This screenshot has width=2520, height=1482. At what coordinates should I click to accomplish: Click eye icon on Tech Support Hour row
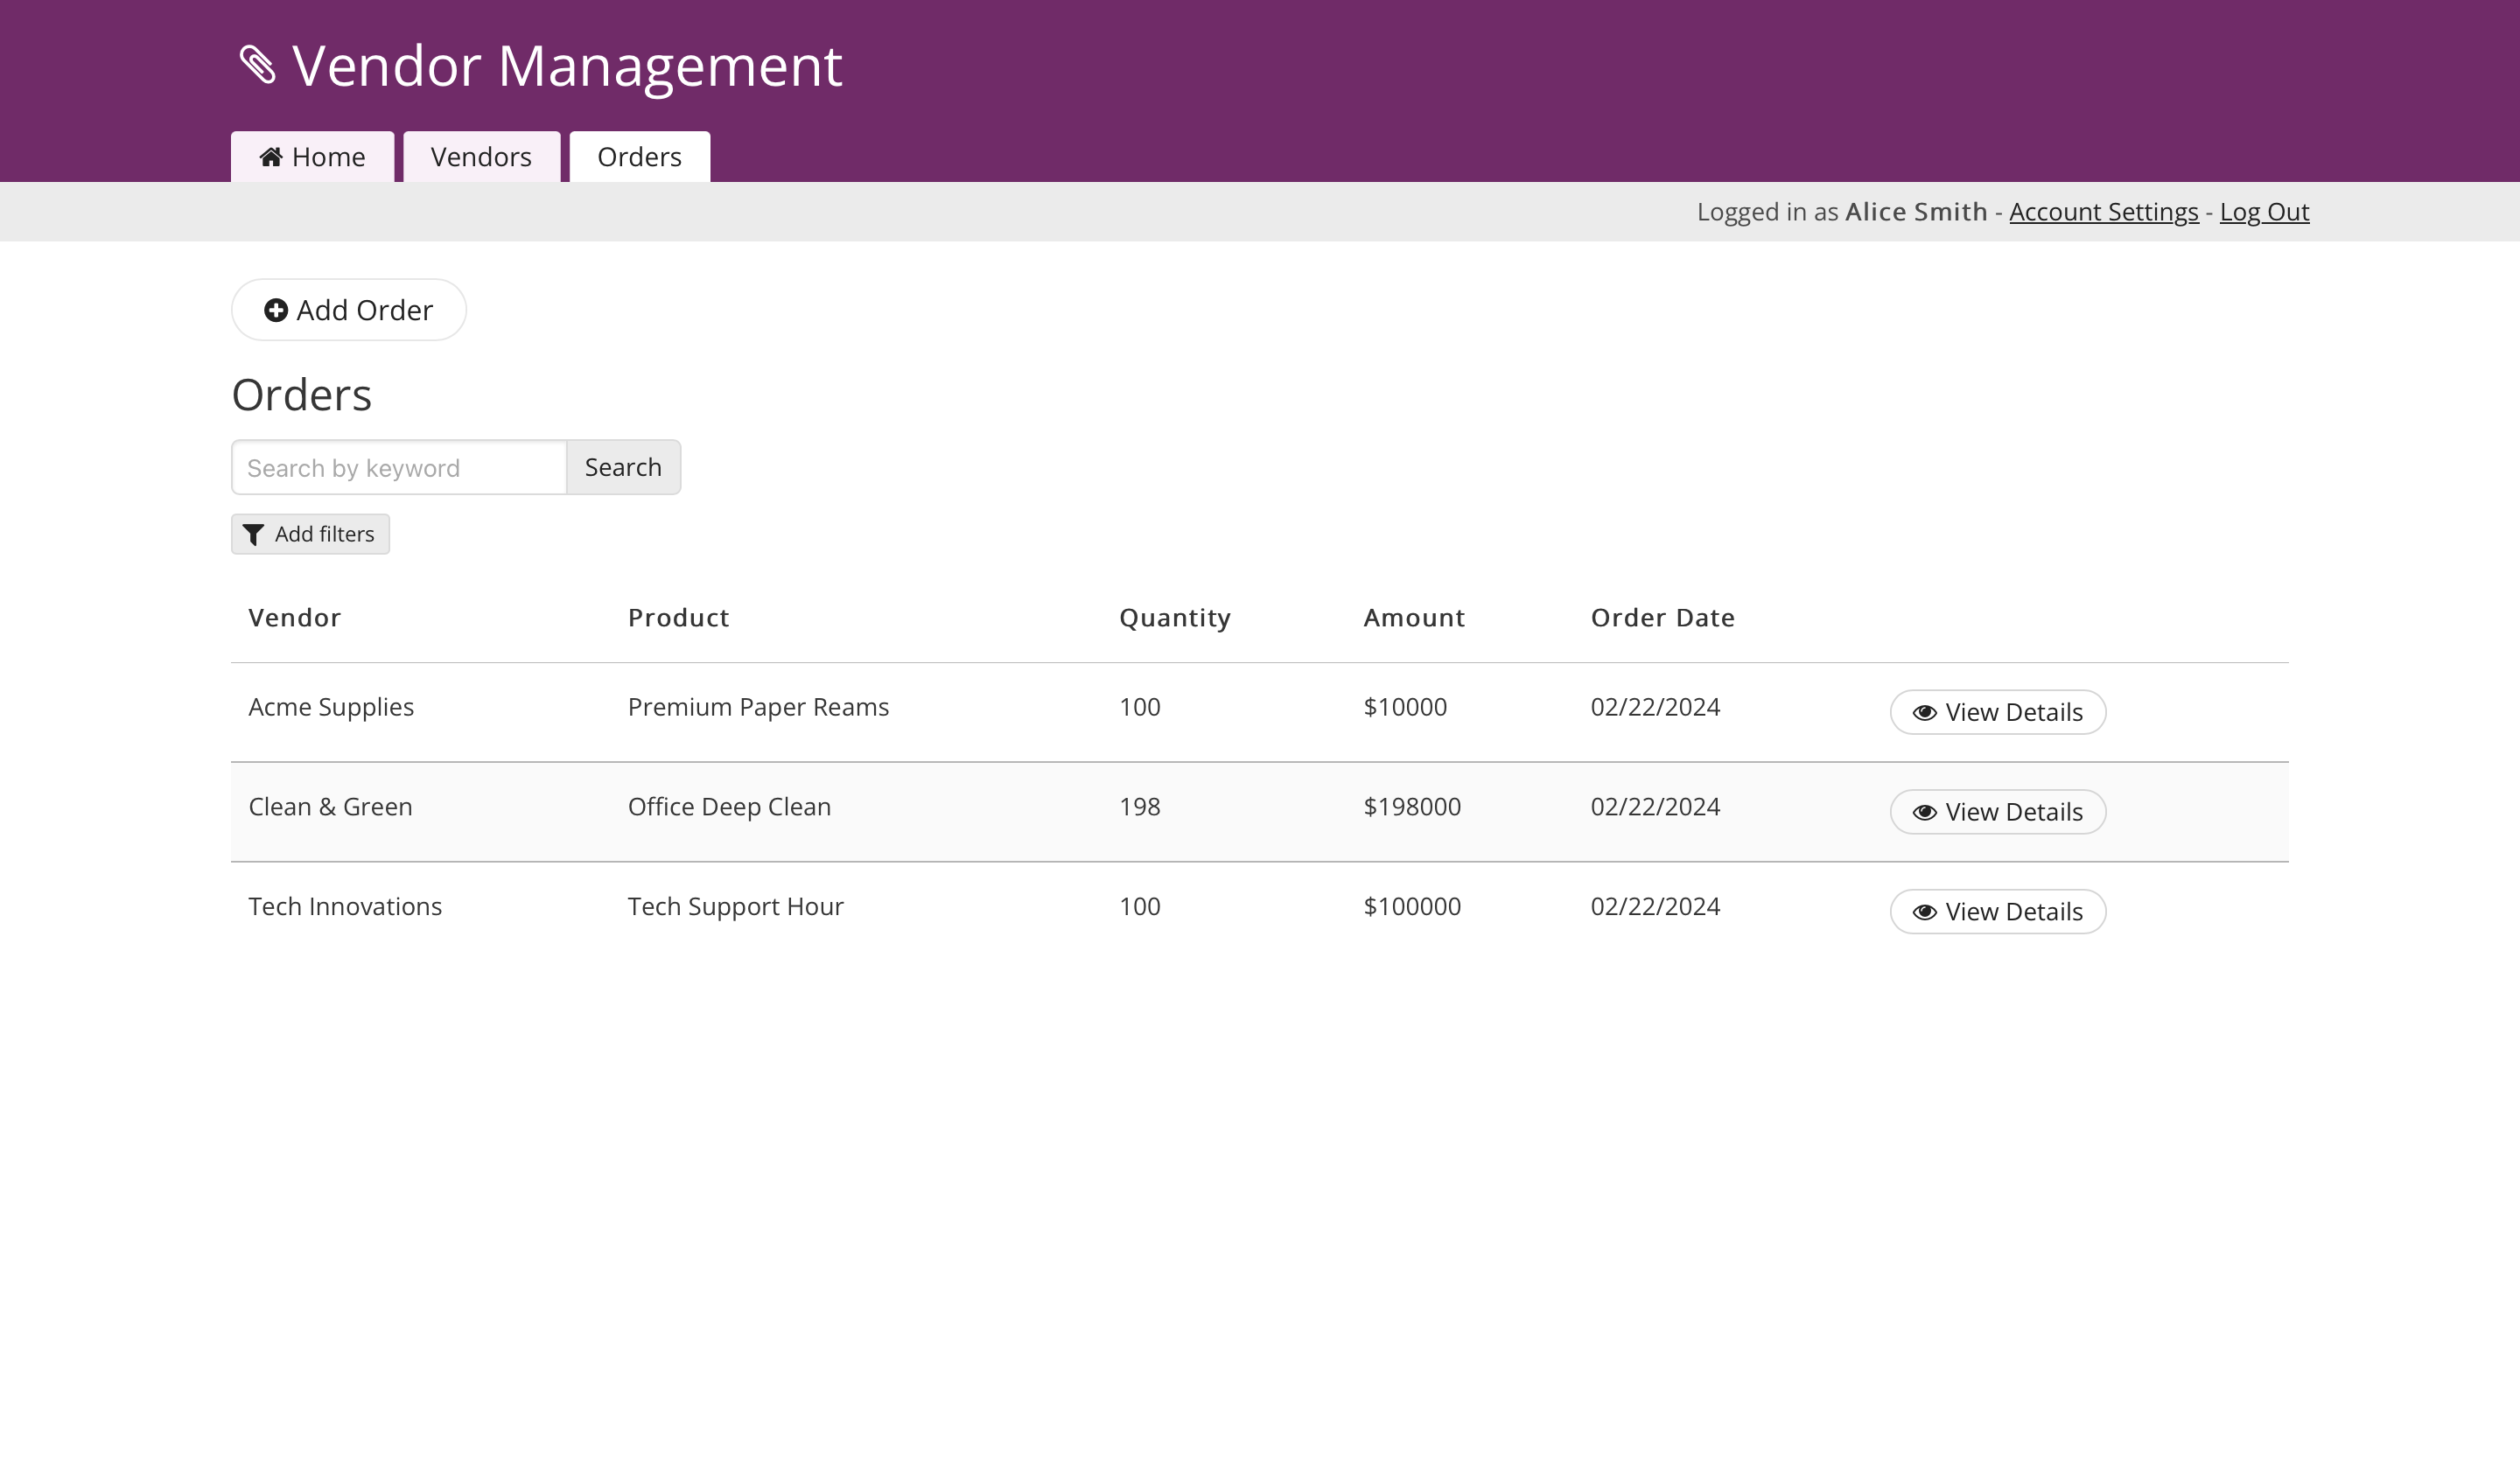(1924, 913)
